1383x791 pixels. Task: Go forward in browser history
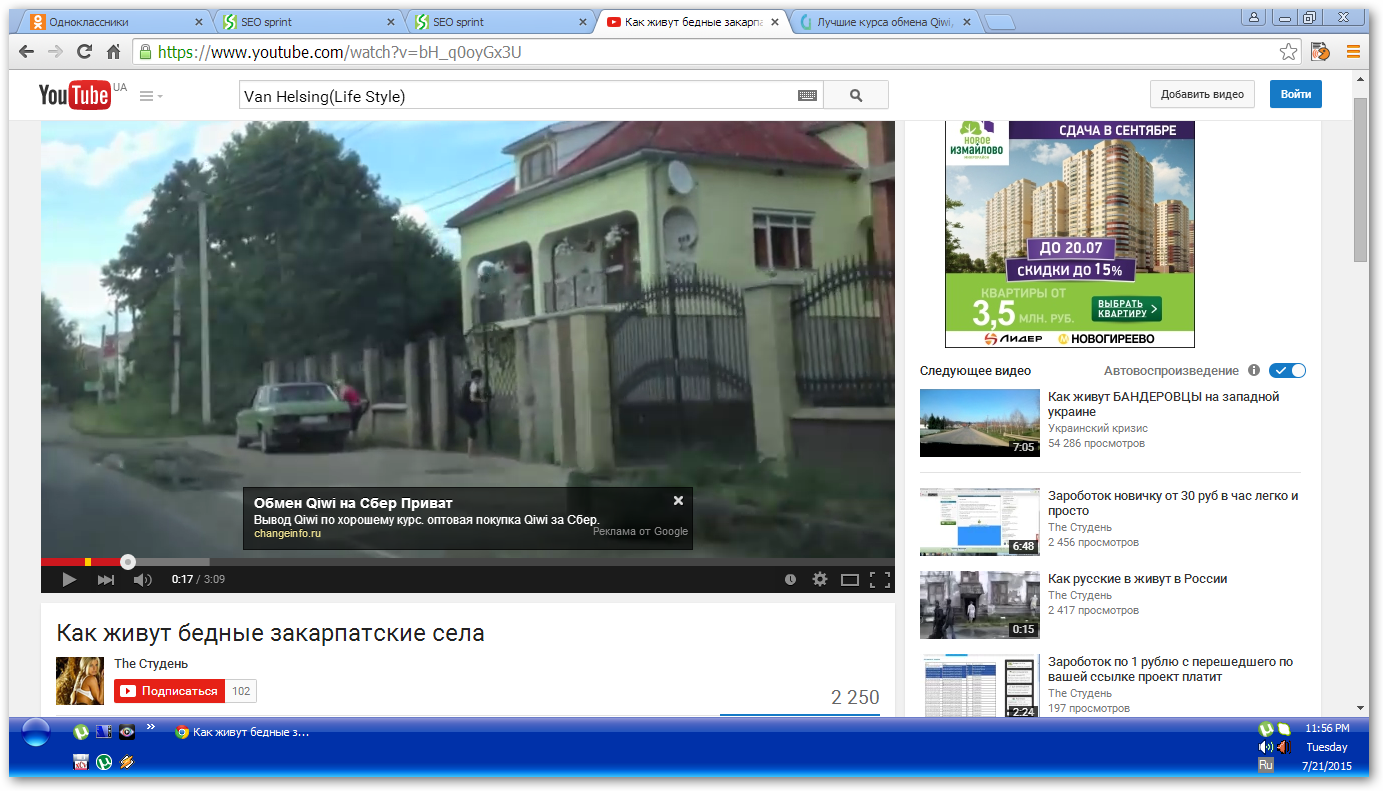click(x=55, y=52)
